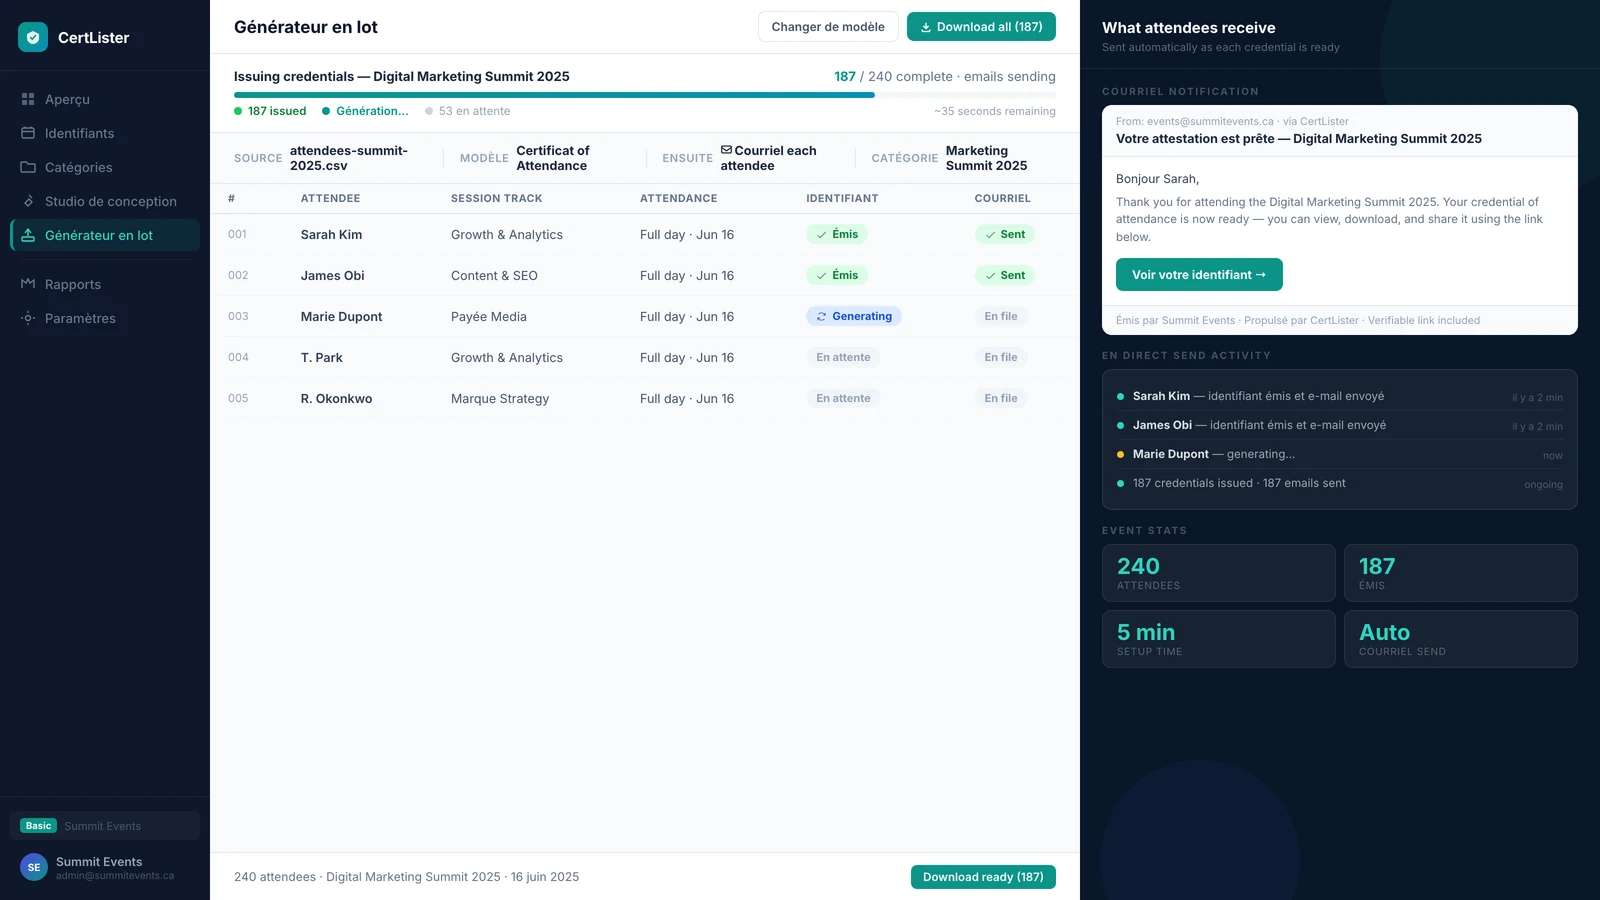The height and width of the screenshot is (900, 1600).
Task: Go to Identifiants in the sidebar
Action: [105, 133]
